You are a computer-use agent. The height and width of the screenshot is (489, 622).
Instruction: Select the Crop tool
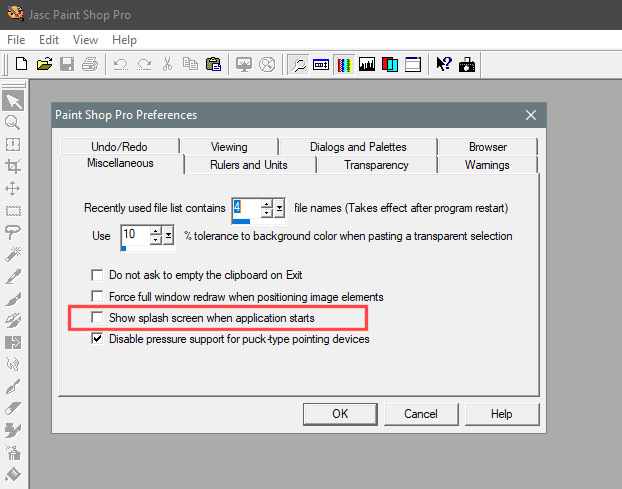click(x=13, y=167)
